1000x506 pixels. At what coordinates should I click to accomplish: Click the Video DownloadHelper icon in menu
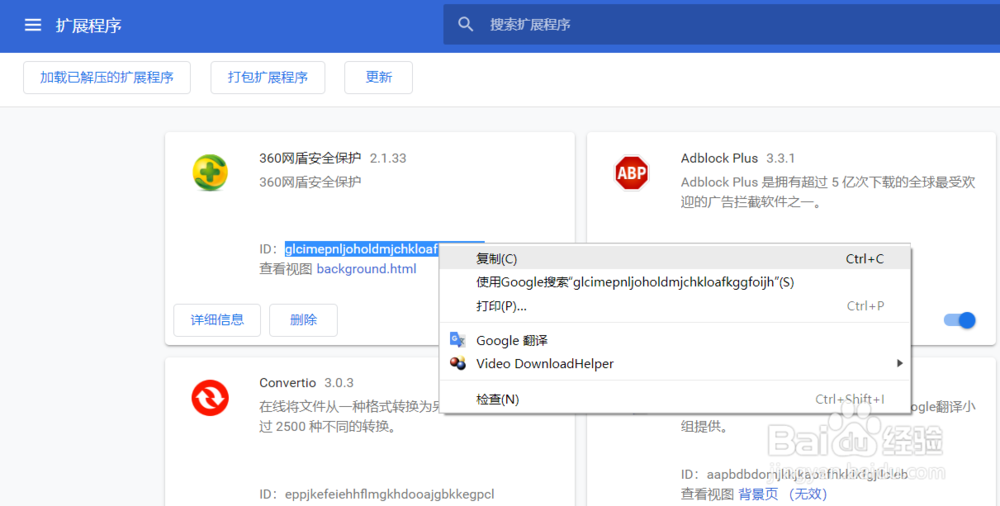click(457, 364)
